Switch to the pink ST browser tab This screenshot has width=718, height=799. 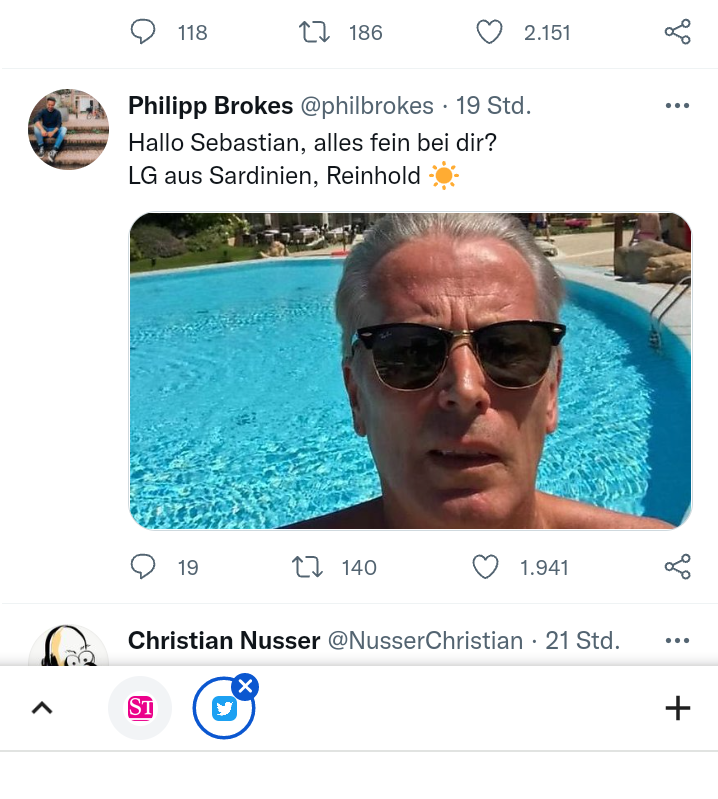coord(140,708)
